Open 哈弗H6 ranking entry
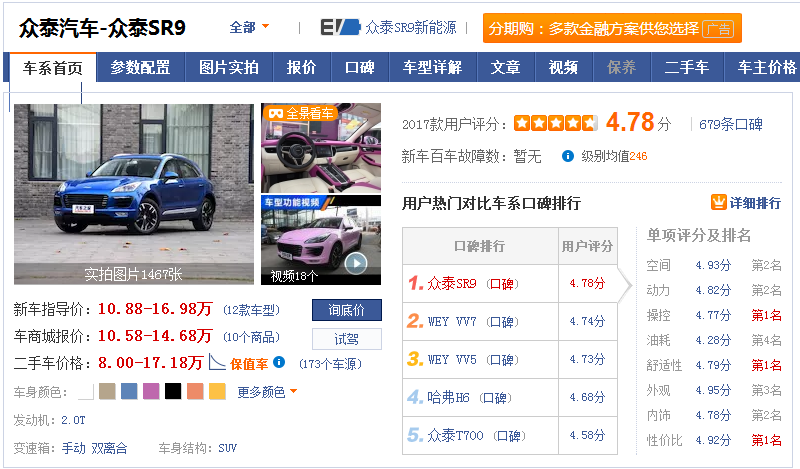The image size is (800, 469). pyautogui.click(x=448, y=397)
